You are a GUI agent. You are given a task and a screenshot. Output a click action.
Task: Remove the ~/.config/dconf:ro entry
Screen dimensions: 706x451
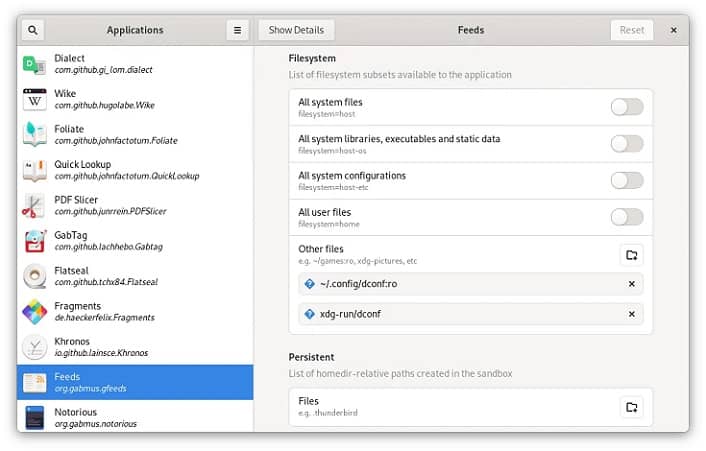[632, 284]
